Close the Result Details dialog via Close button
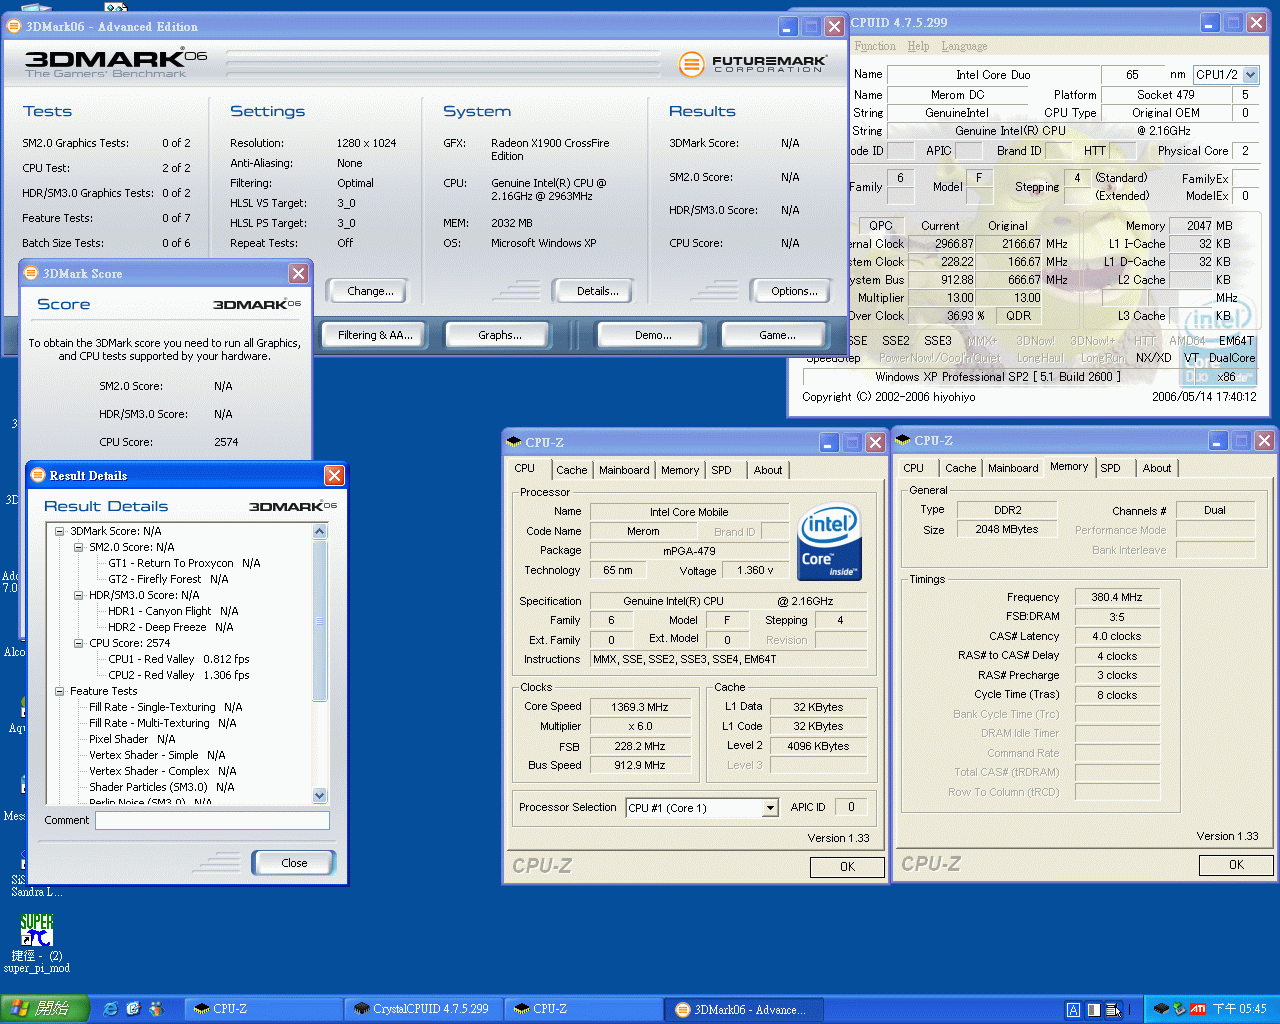1280x1024 pixels. pos(294,863)
